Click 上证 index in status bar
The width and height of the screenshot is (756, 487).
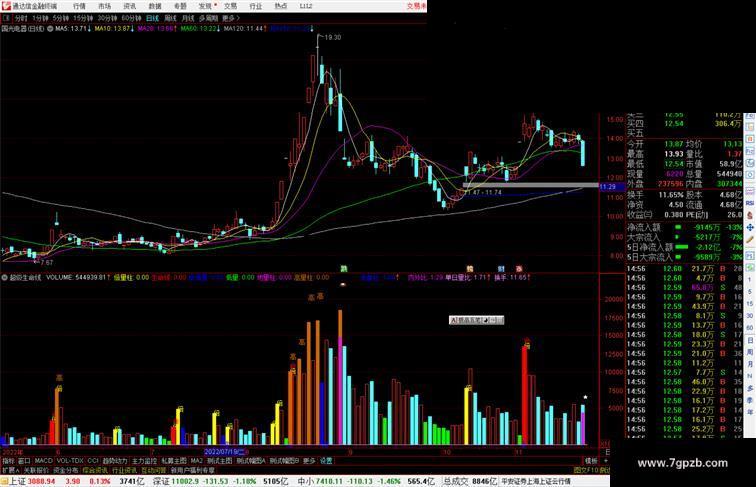click(x=17, y=481)
